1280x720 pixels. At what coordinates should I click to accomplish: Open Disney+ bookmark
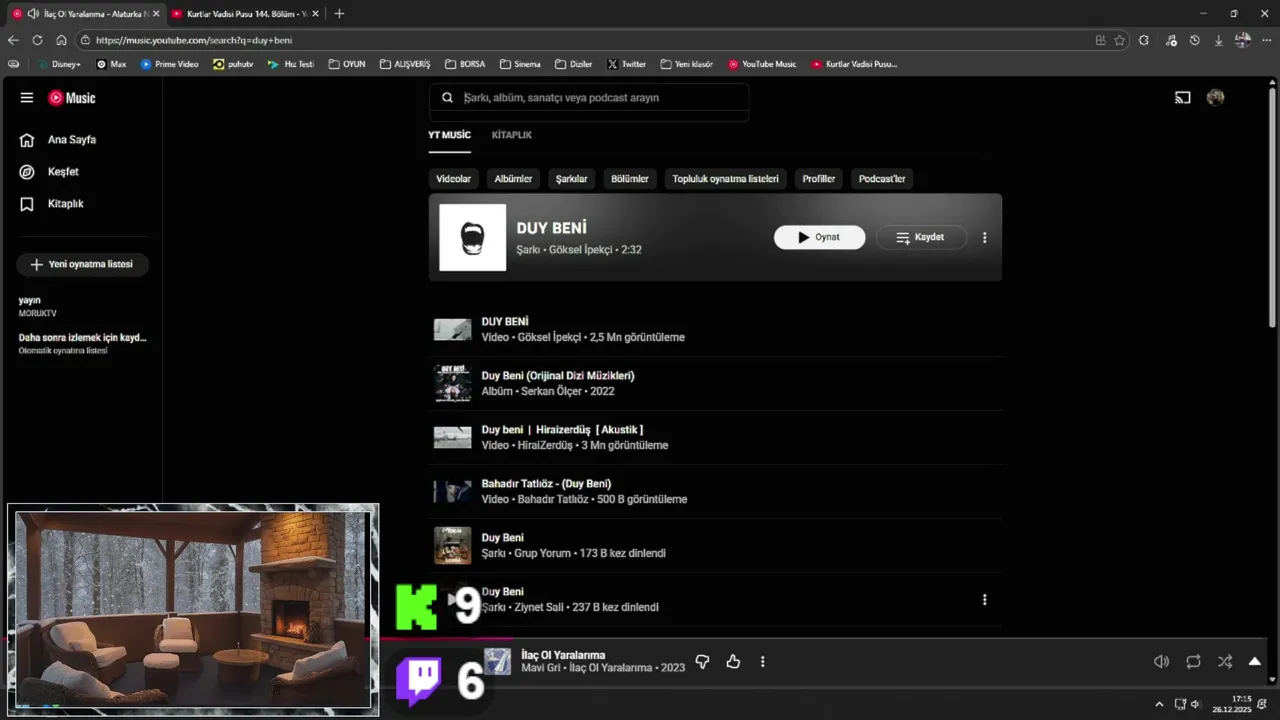59,64
